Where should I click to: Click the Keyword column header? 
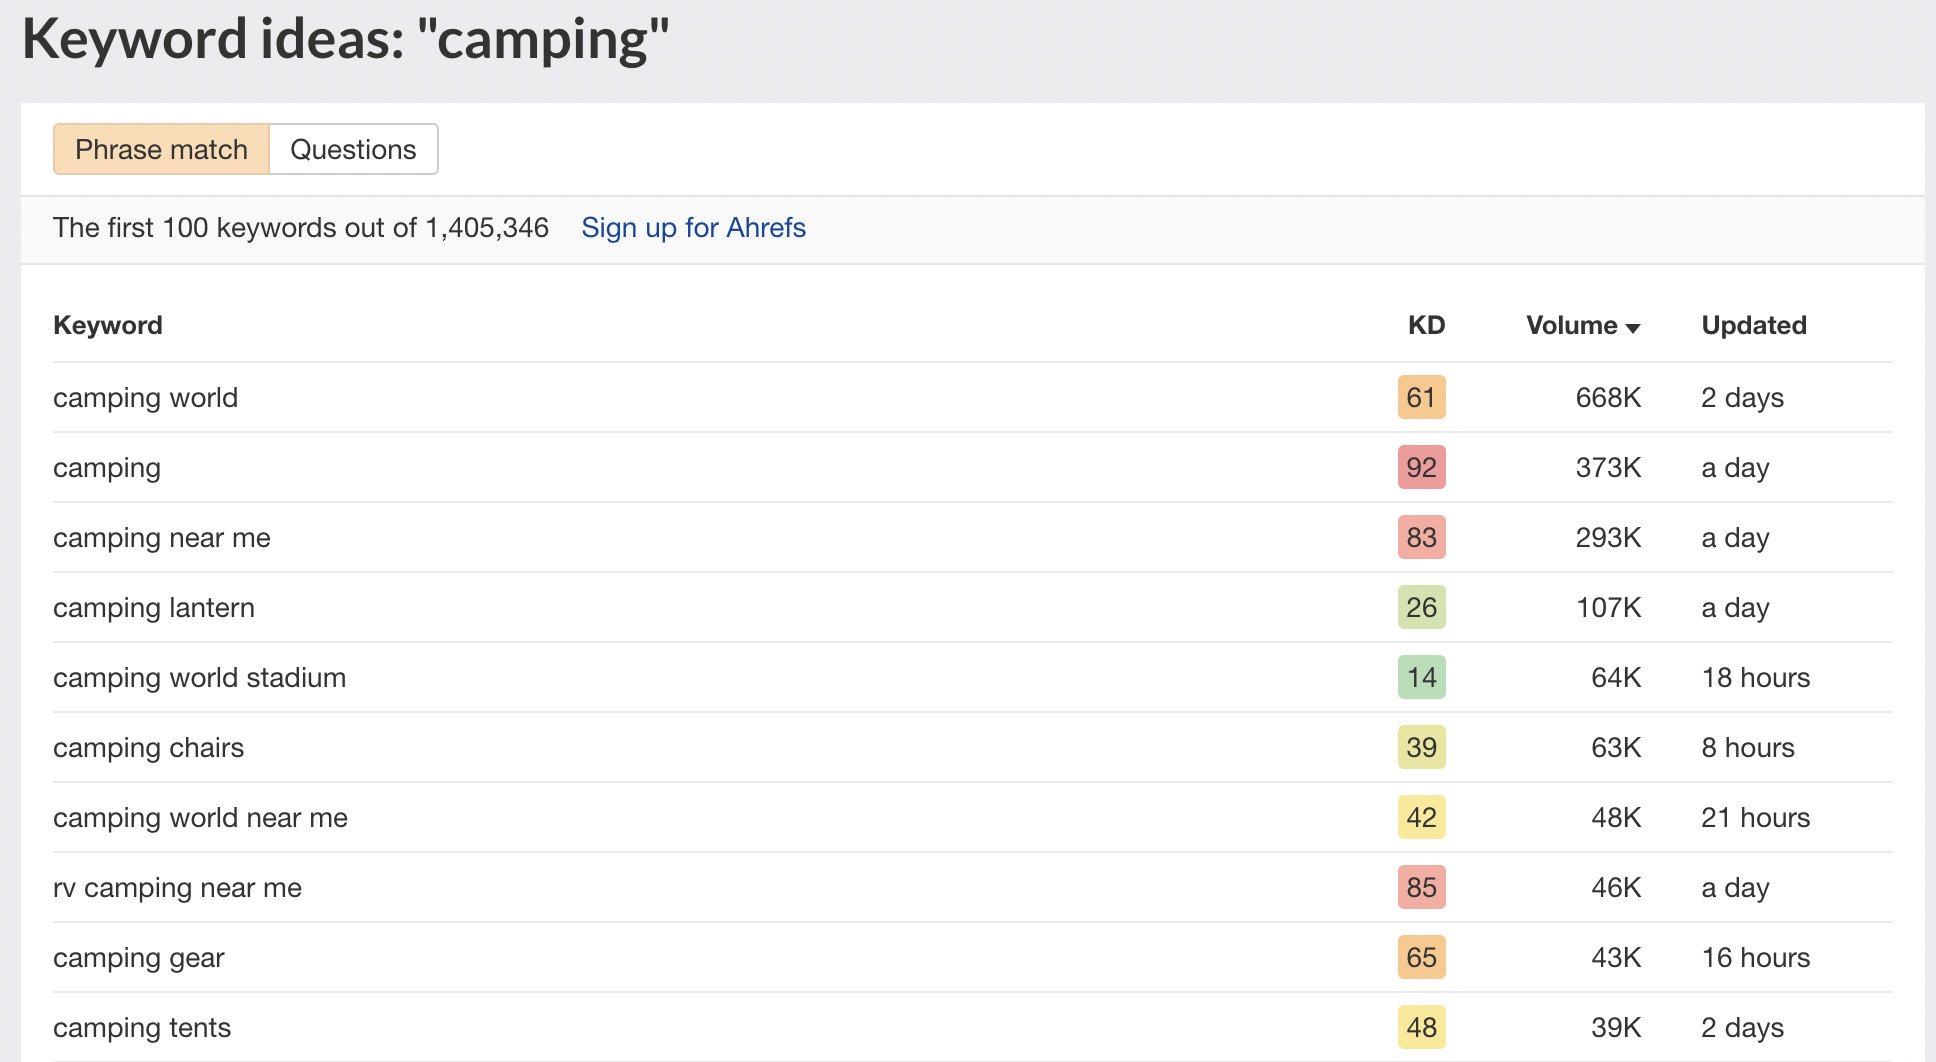(x=108, y=325)
